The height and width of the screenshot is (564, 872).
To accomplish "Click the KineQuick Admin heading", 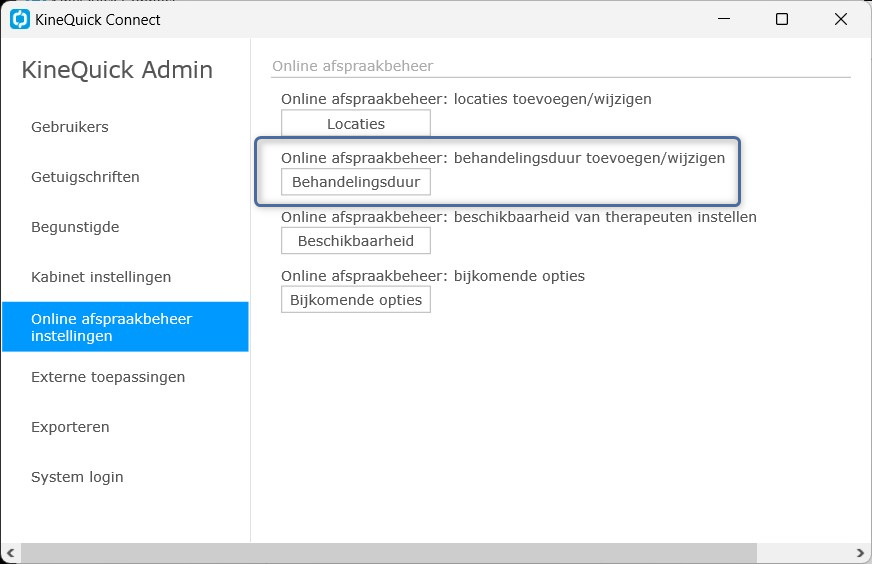I will [x=117, y=70].
